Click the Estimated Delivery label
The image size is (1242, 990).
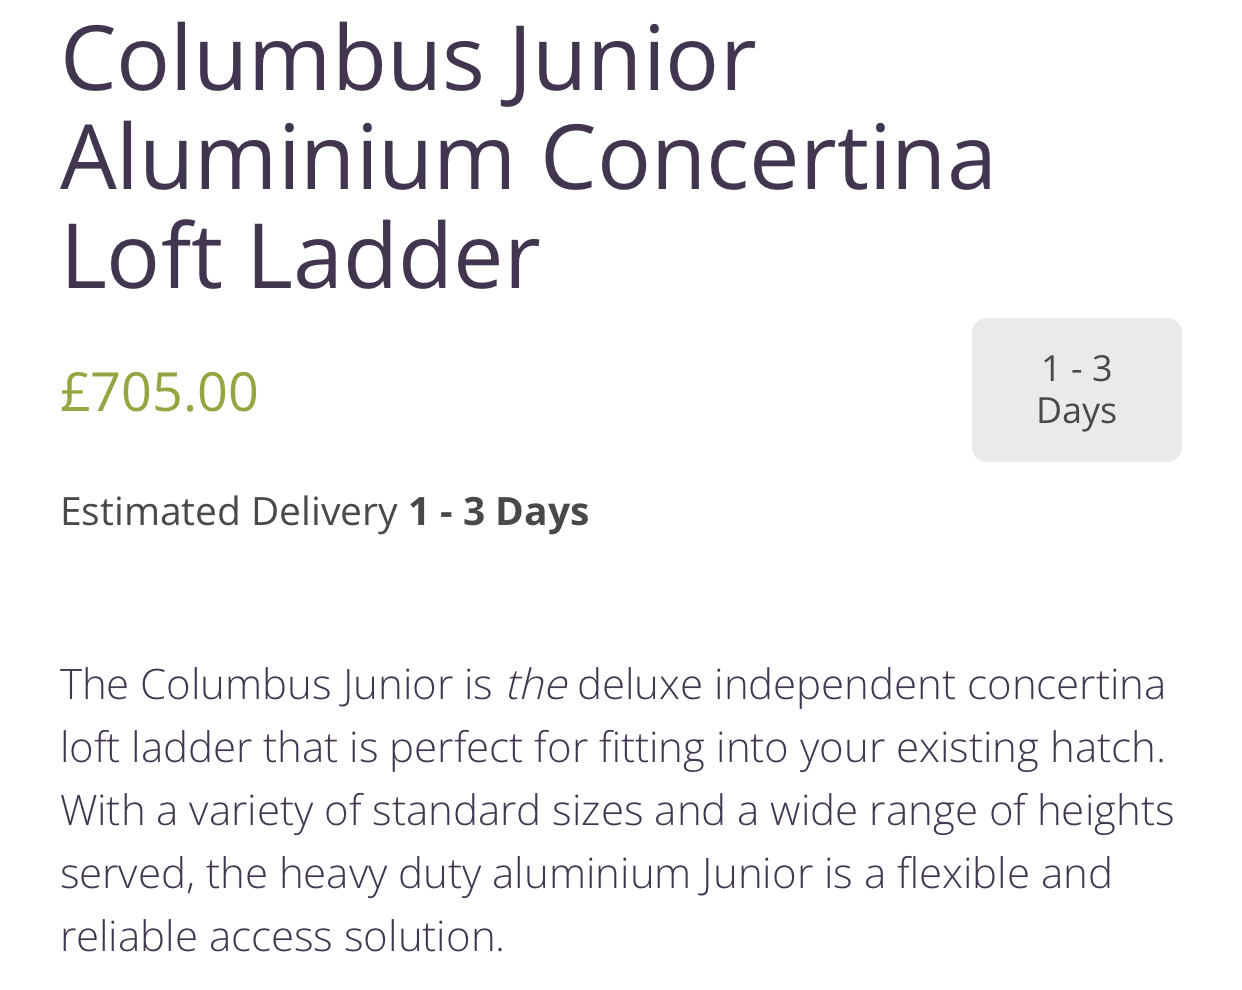point(229,512)
